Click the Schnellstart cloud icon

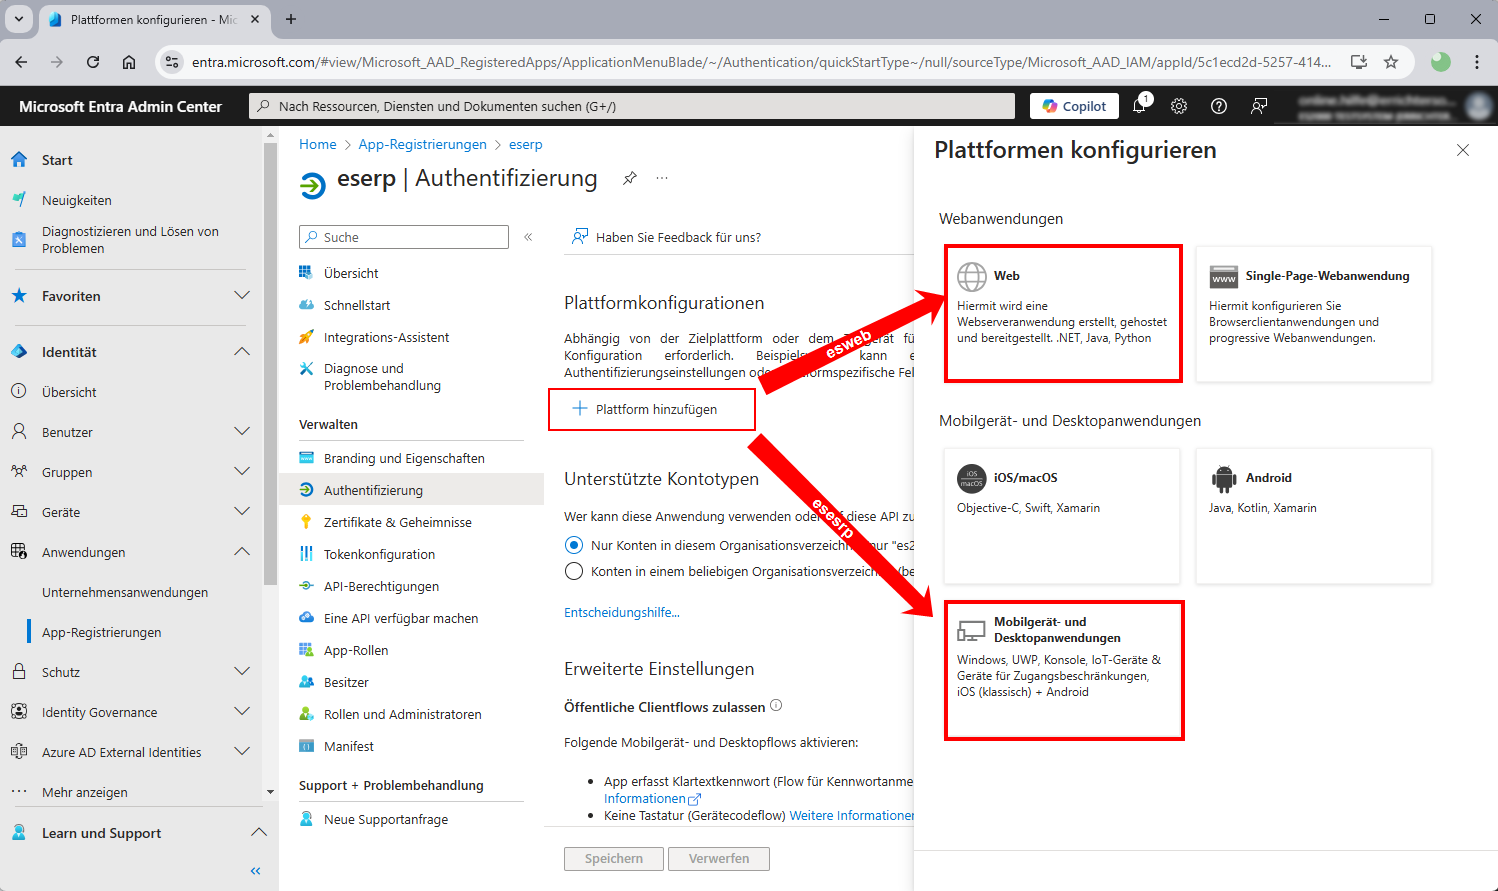coord(306,305)
